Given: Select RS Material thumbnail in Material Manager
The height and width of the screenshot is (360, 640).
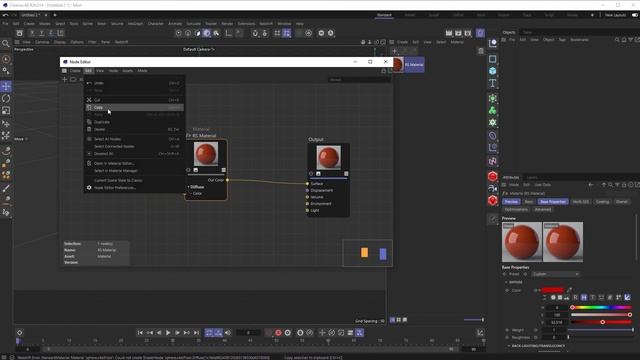Looking at the screenshot, I should click(398, 64).
